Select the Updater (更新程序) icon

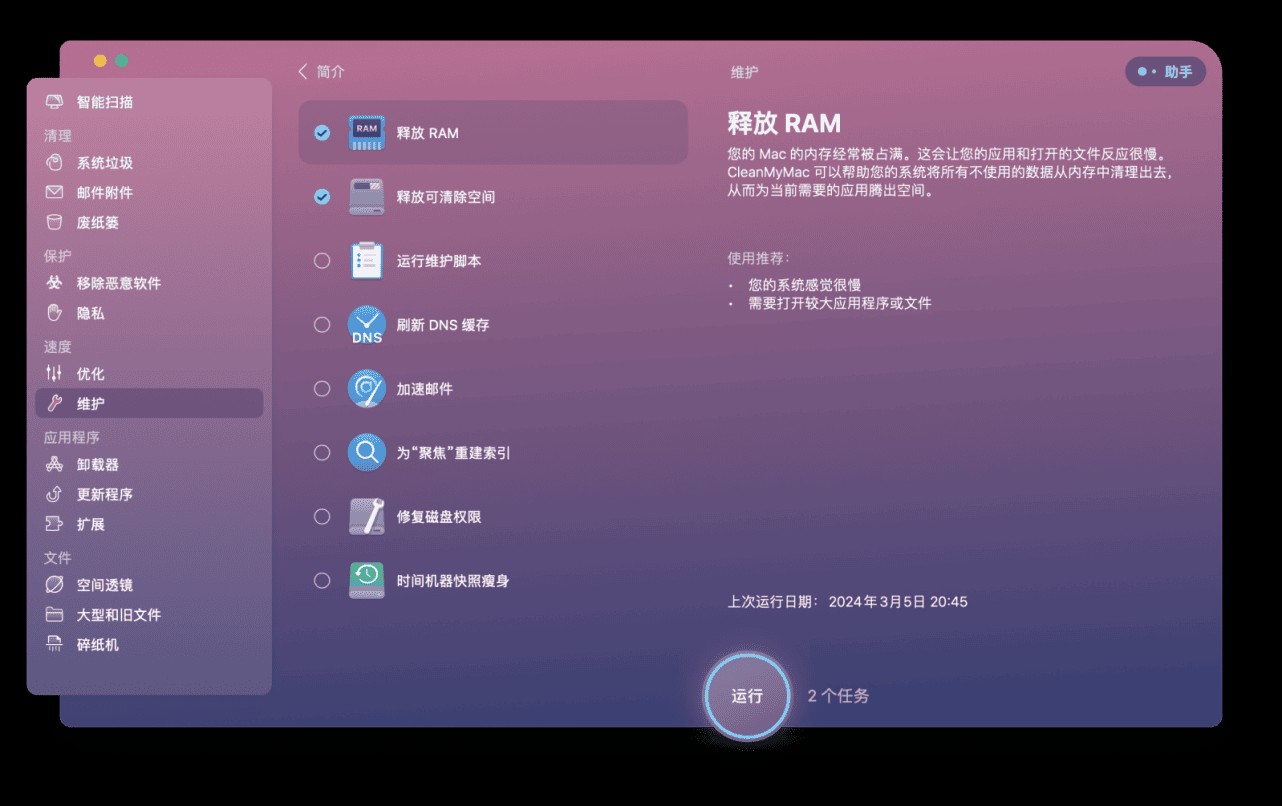pos(55,495)
